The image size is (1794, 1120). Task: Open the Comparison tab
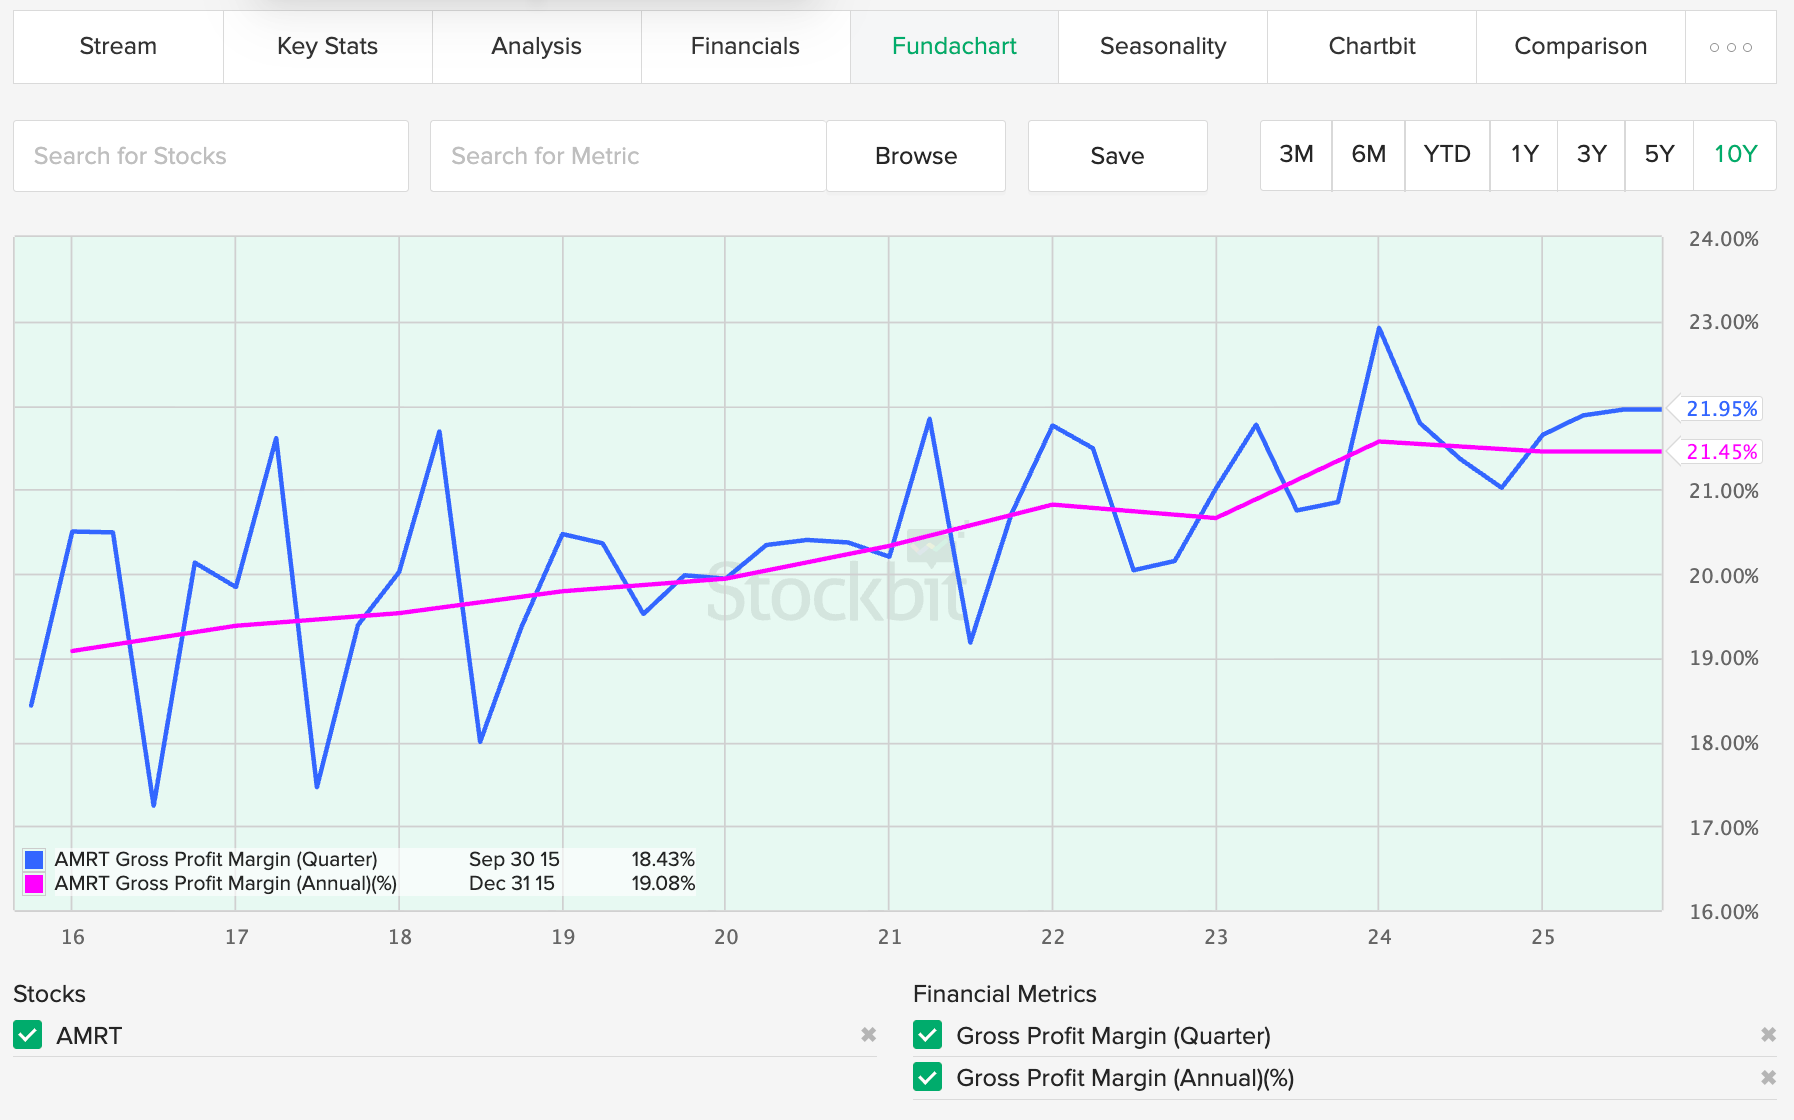(1580, 47)
